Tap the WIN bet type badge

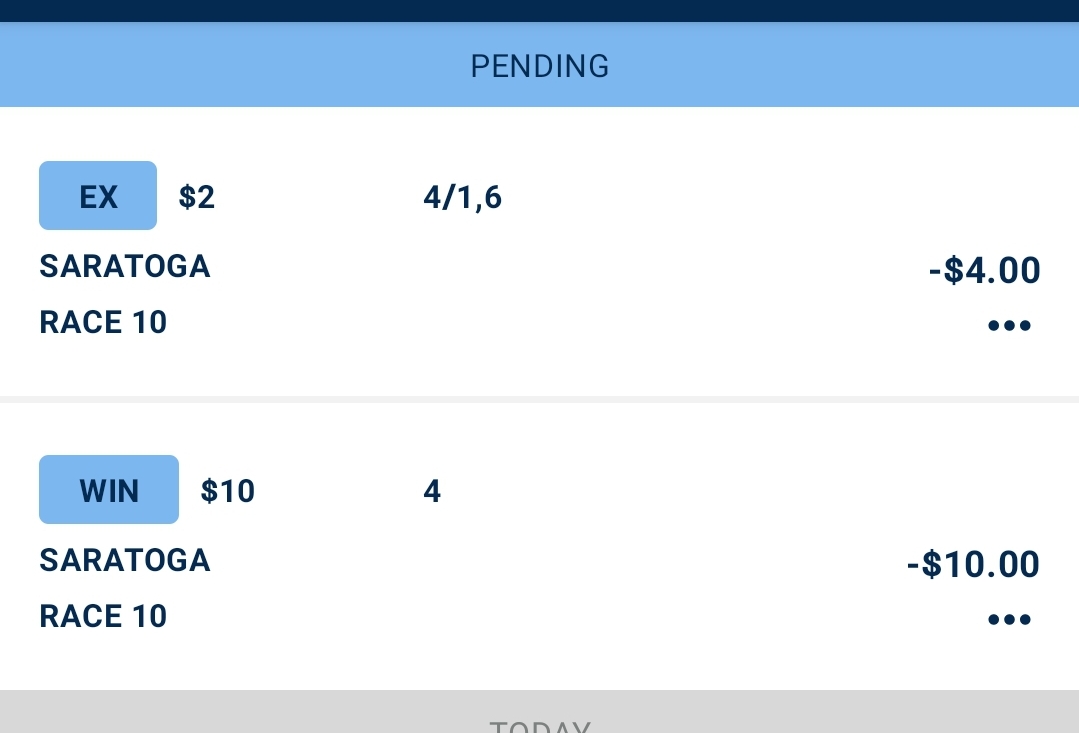(109, 489)
